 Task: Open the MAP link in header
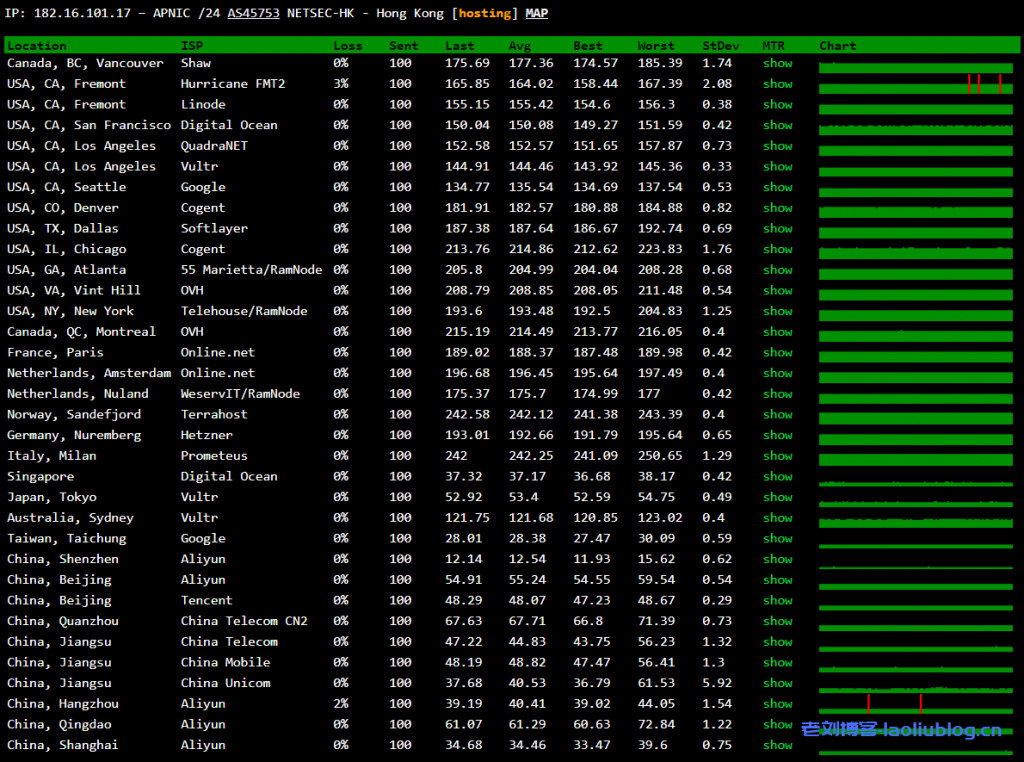tap(536, 13)
